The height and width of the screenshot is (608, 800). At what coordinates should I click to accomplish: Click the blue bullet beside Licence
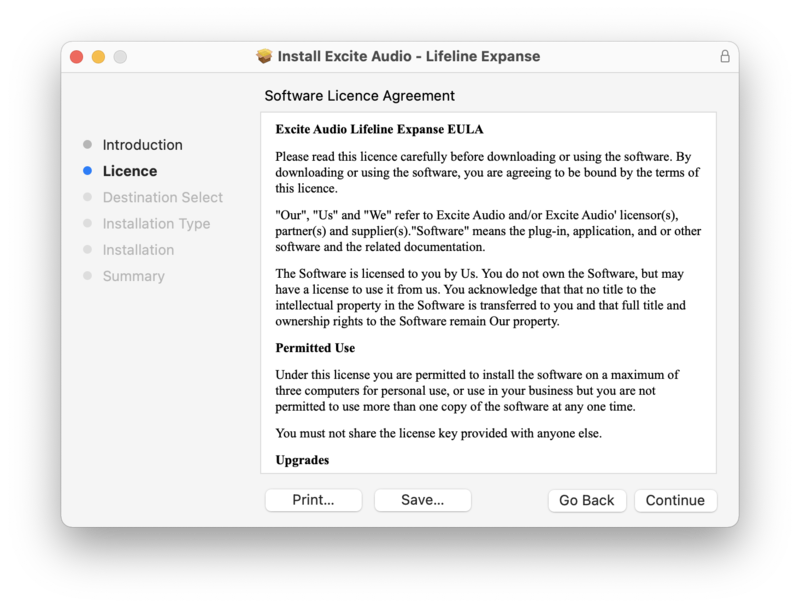coord(88,171)
